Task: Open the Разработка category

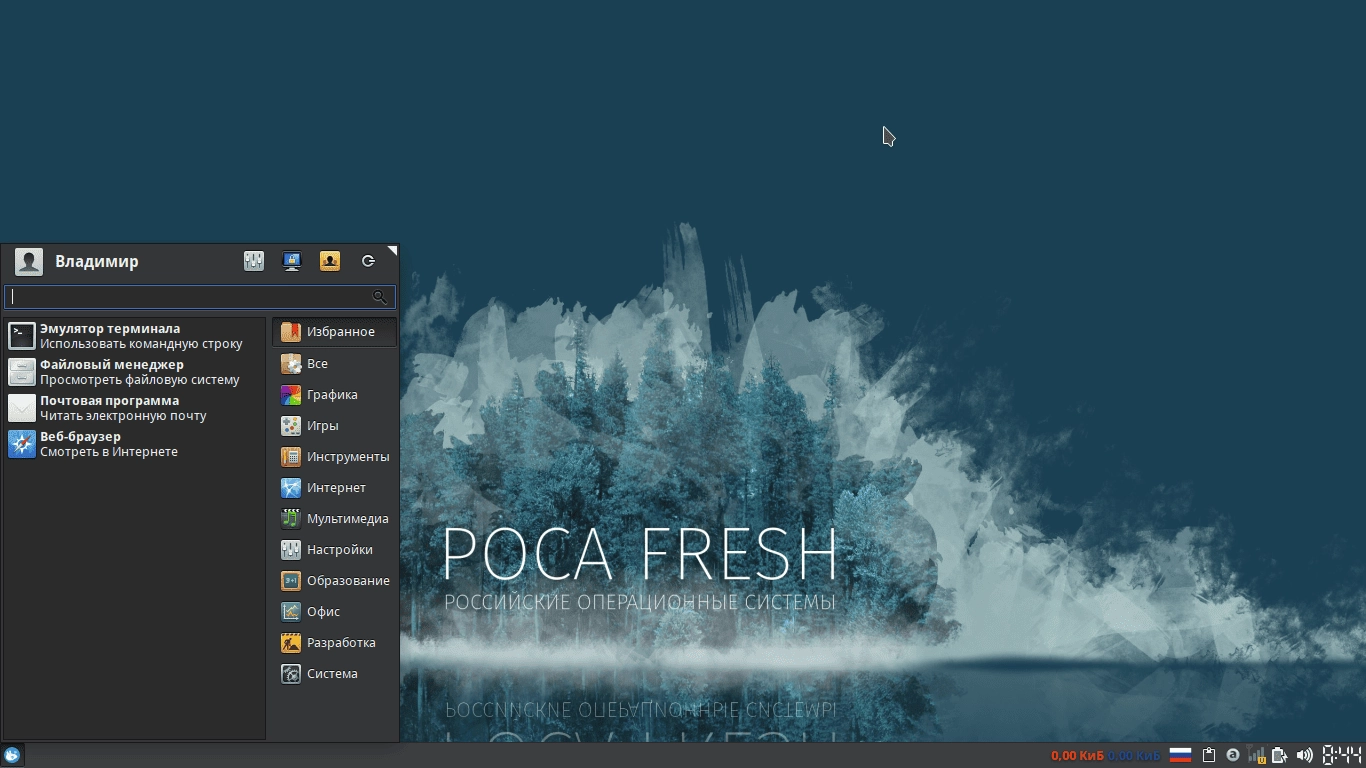Action: 334,642
